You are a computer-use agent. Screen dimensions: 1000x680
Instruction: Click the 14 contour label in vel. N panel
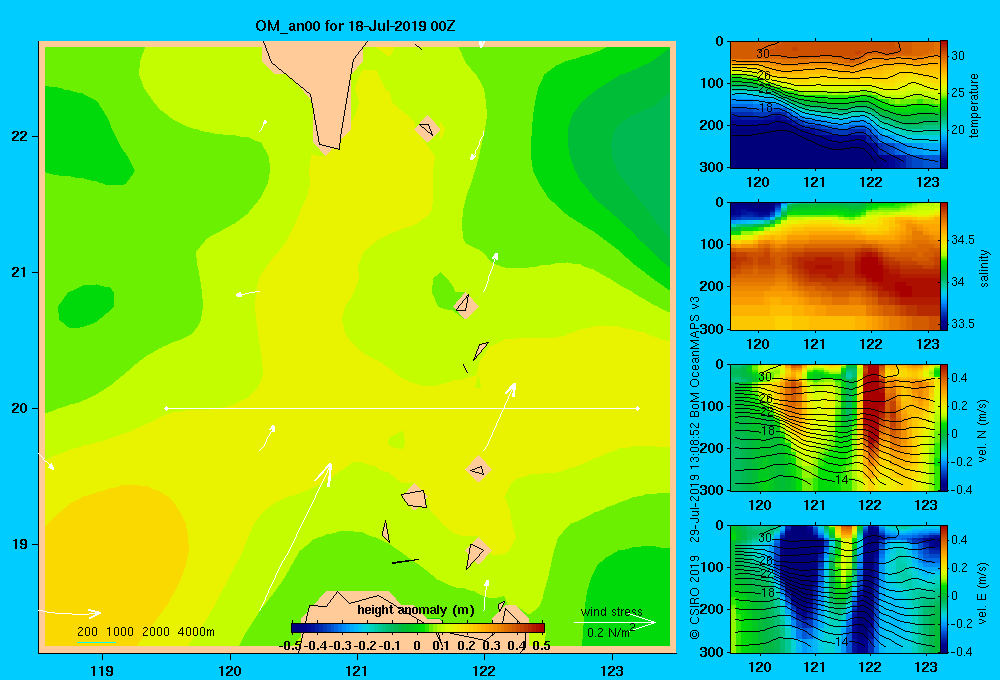coord(842,480)
